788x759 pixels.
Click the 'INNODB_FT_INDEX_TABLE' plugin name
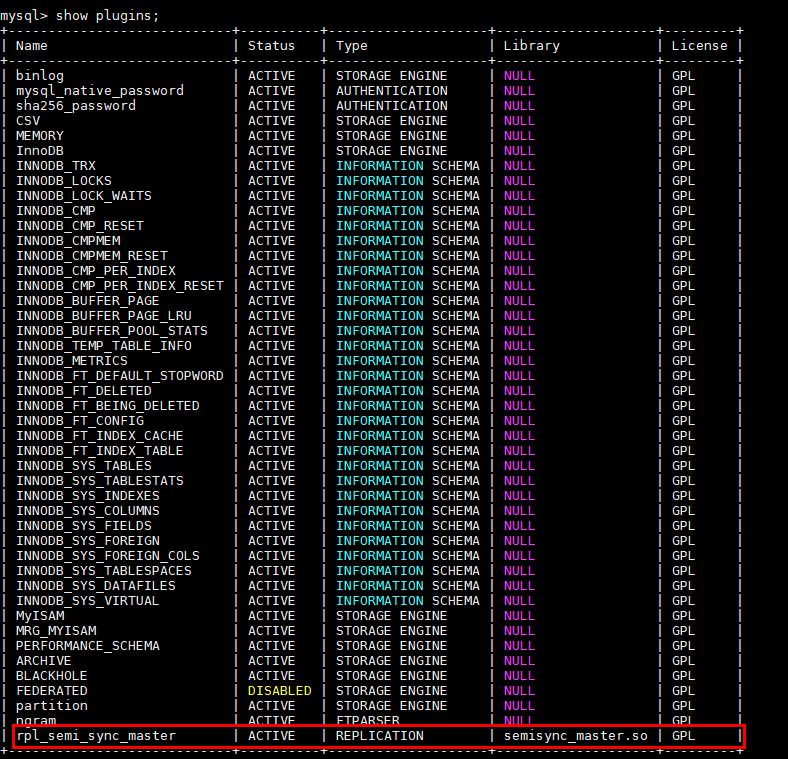point(100,451)
